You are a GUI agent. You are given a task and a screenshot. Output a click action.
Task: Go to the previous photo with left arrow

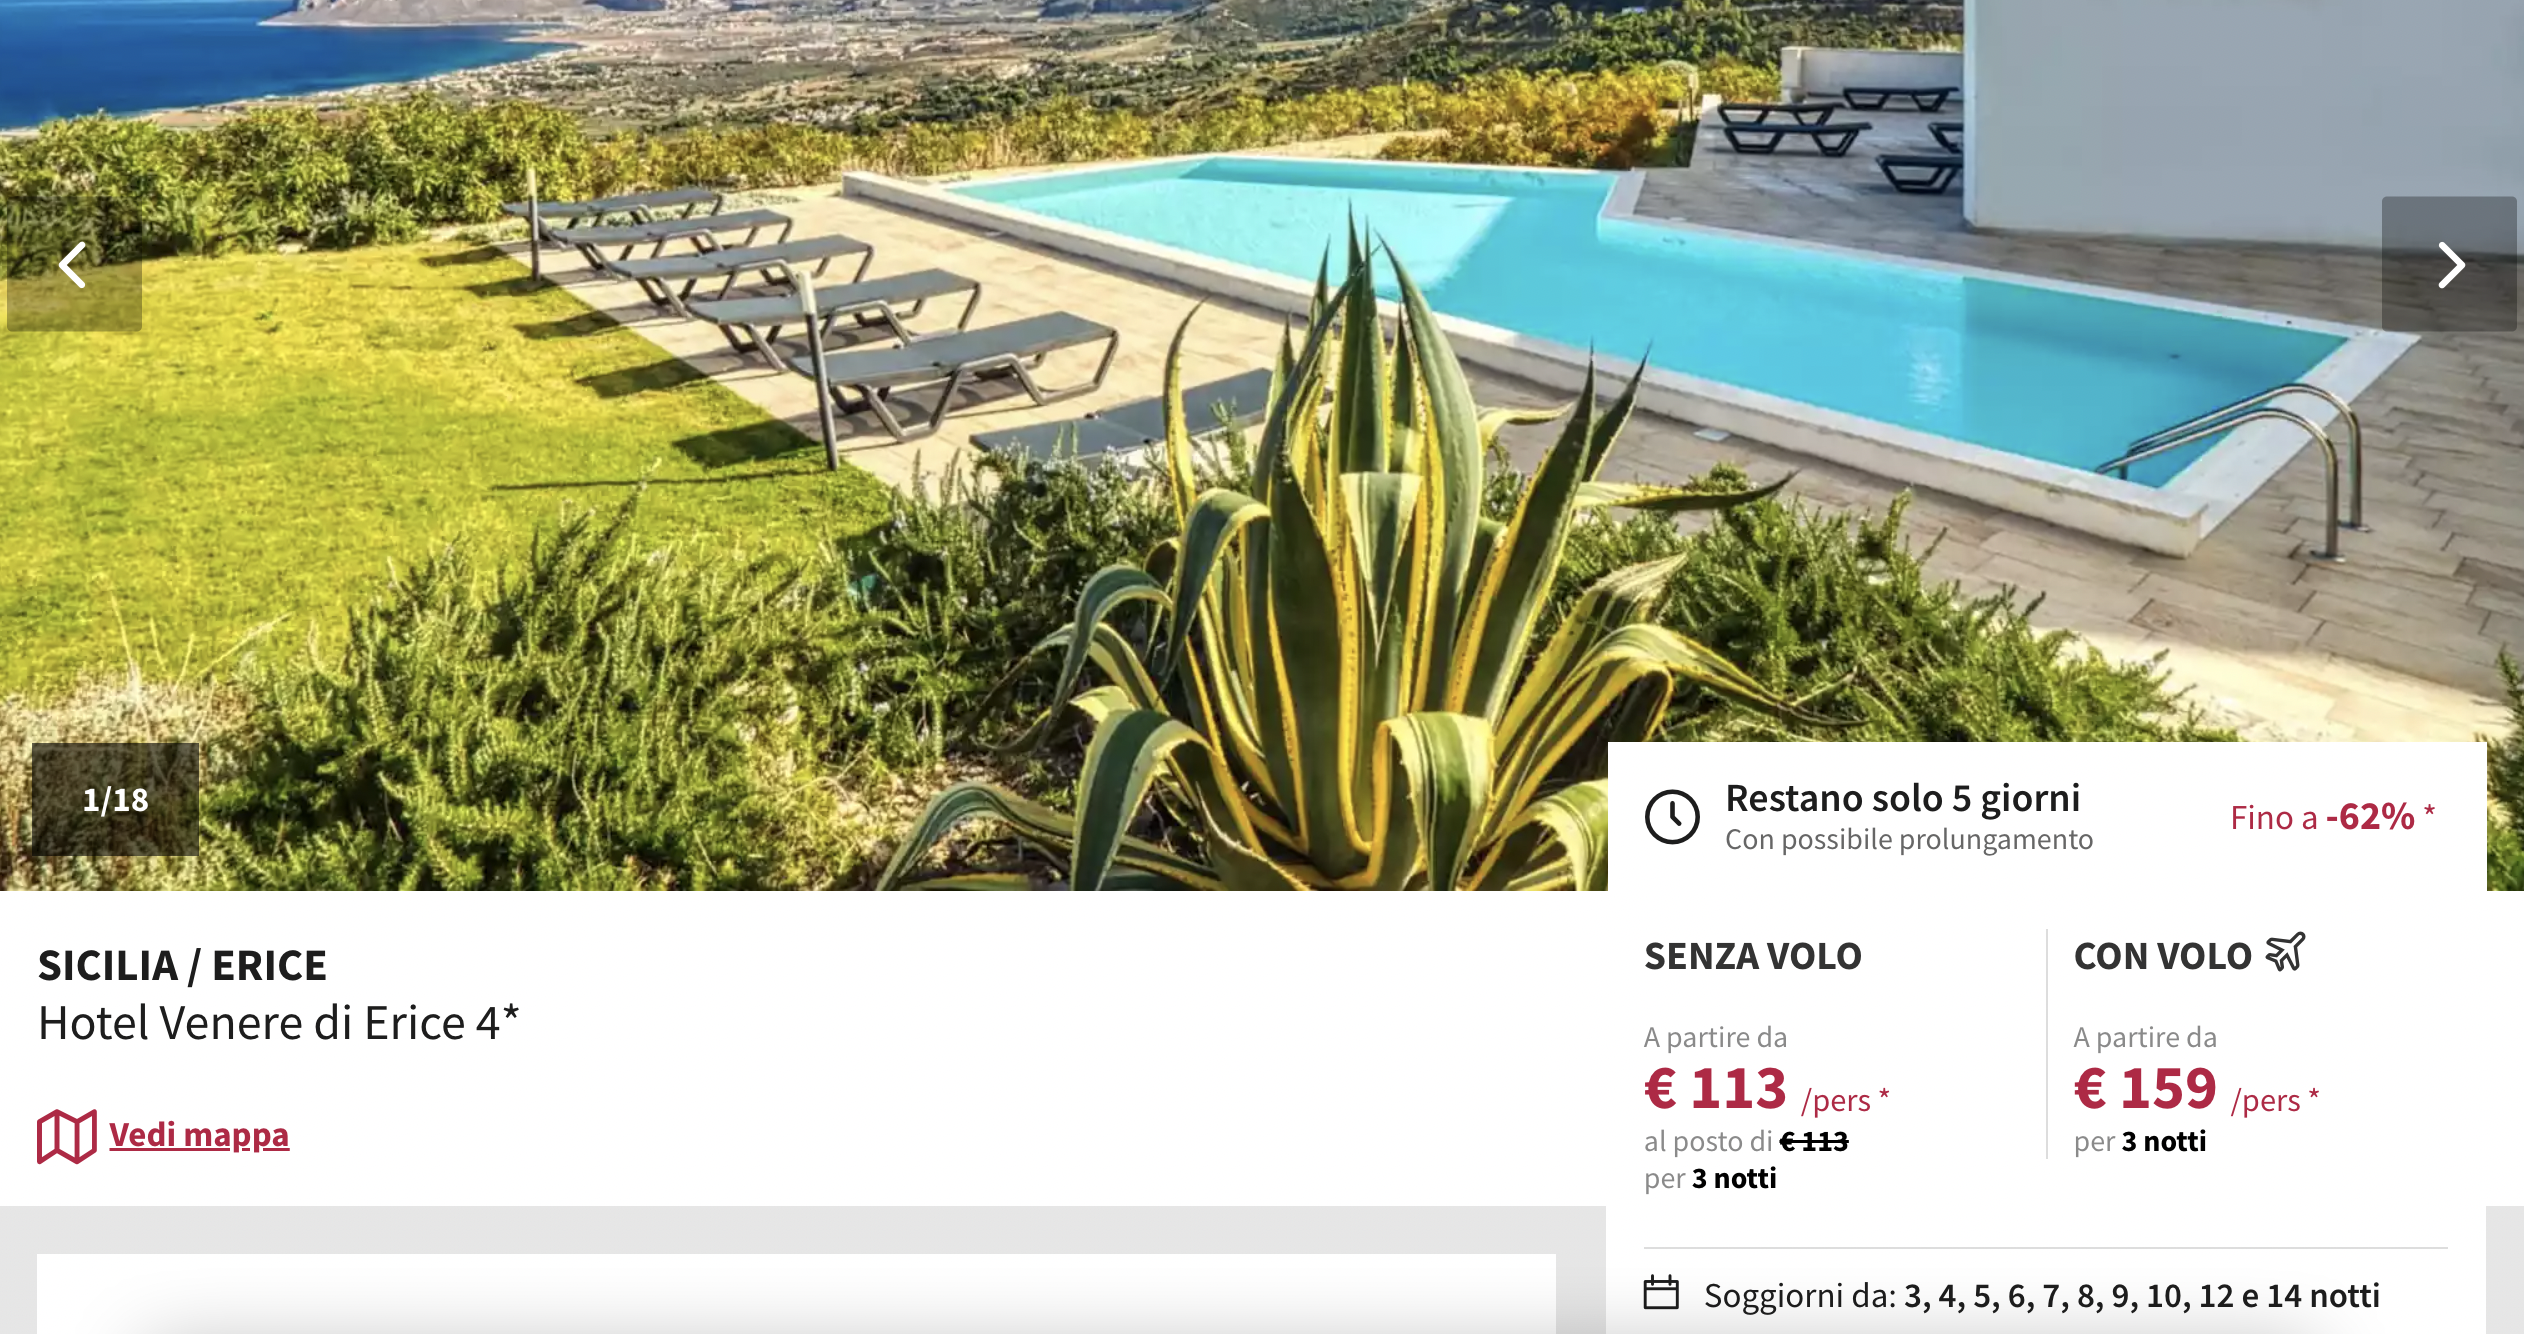pos(74,264)
